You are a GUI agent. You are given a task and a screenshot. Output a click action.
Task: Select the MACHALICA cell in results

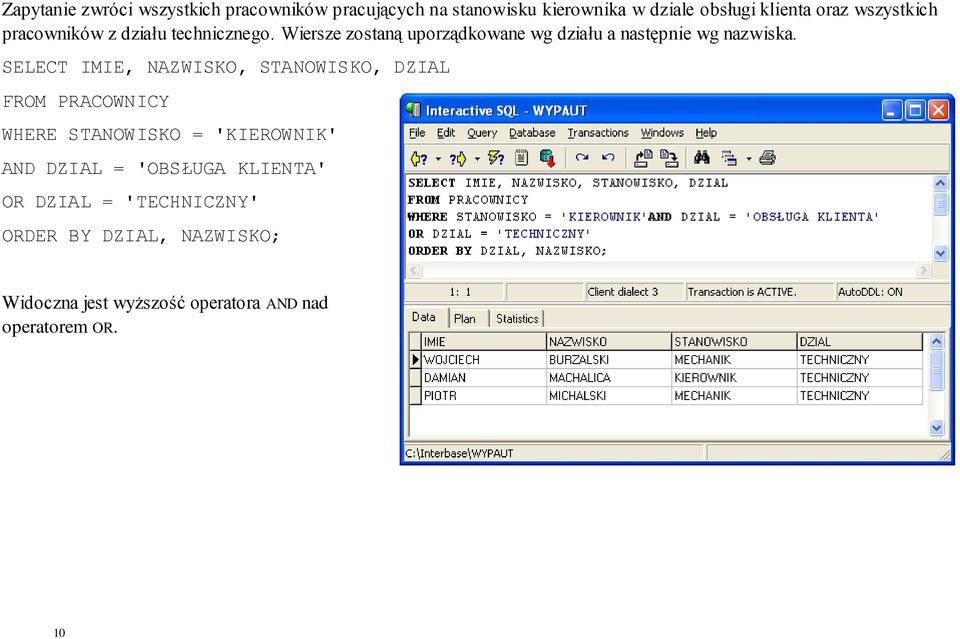pyautogui.click(x=609, y=378)
